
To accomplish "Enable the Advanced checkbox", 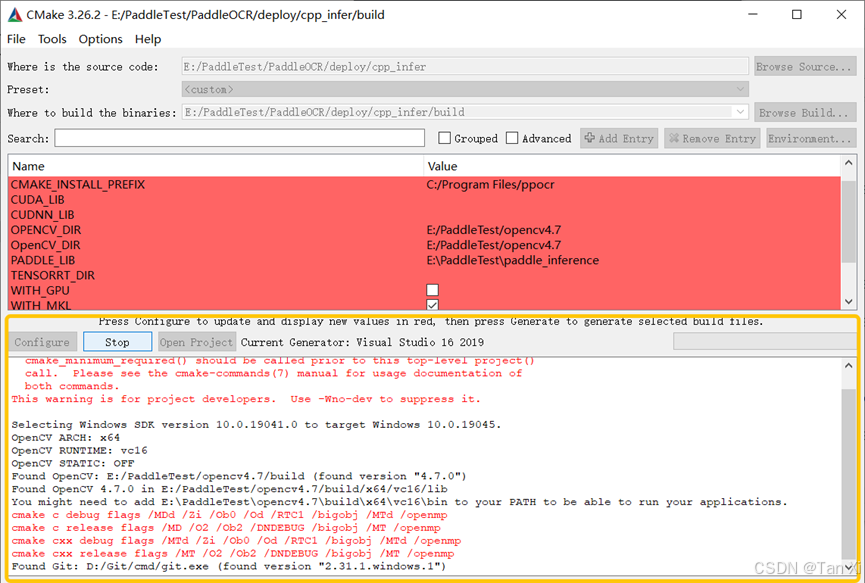I will 512,138.
